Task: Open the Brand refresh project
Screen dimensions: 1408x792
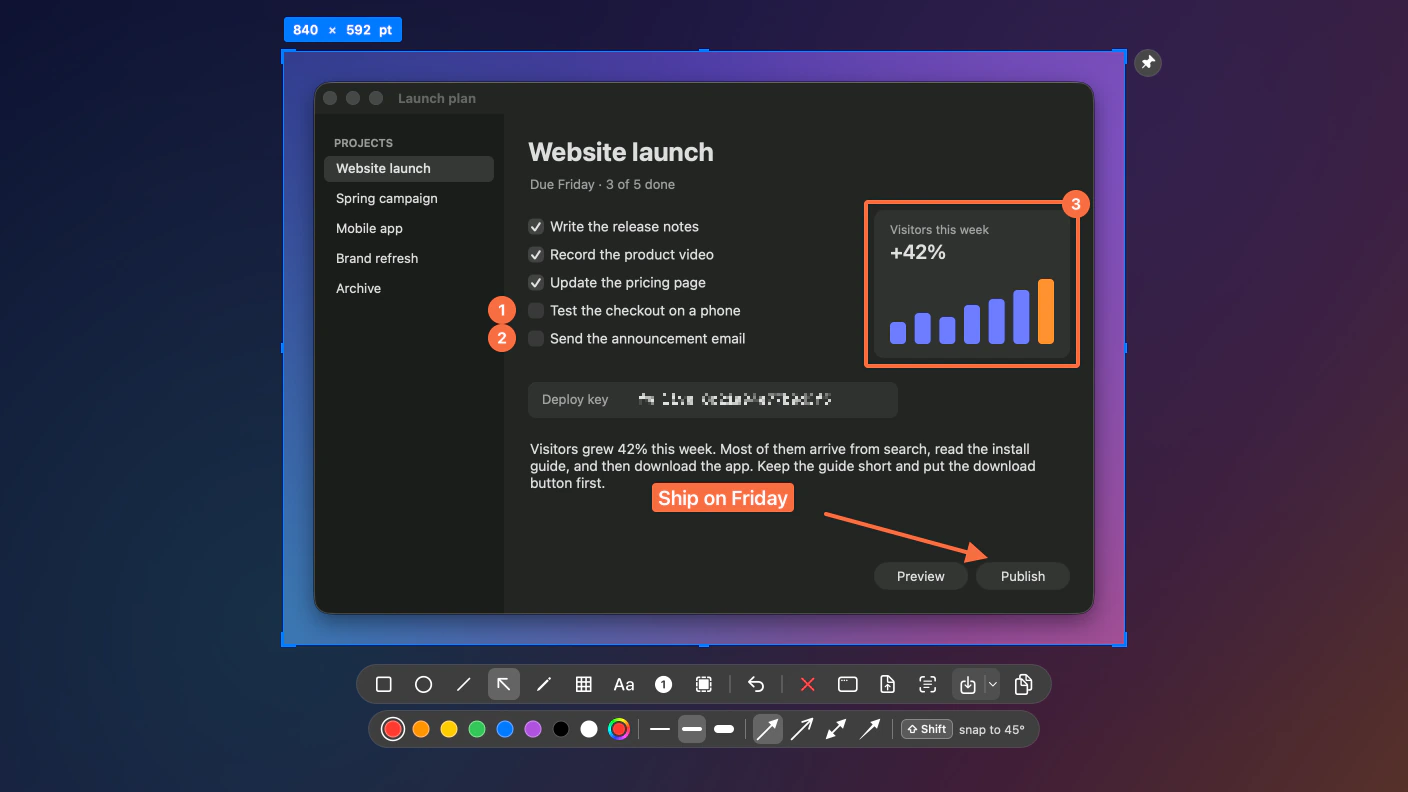Action: pos(409,258)
